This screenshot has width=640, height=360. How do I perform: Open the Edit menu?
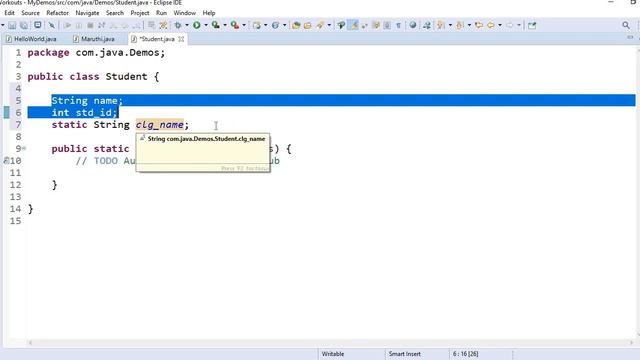9,13
